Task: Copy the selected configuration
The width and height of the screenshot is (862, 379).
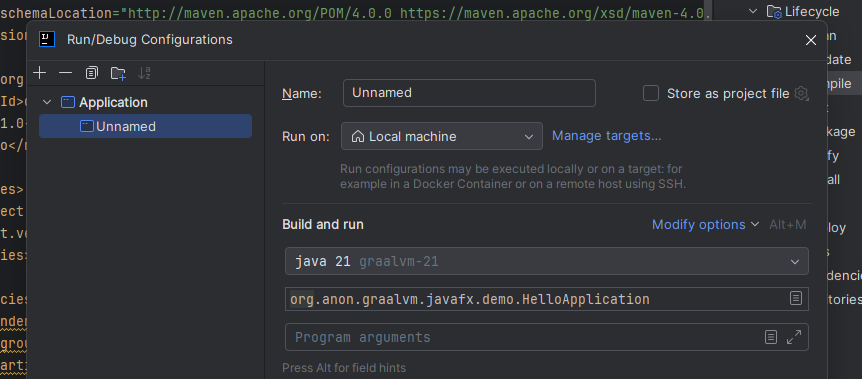Action: coord(92,73)
